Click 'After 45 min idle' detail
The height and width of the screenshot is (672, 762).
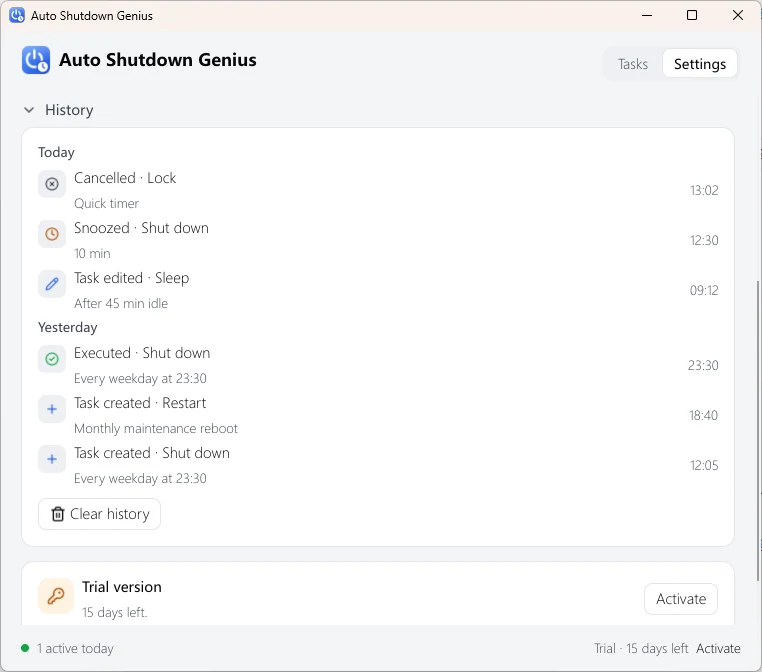[121, 304]
